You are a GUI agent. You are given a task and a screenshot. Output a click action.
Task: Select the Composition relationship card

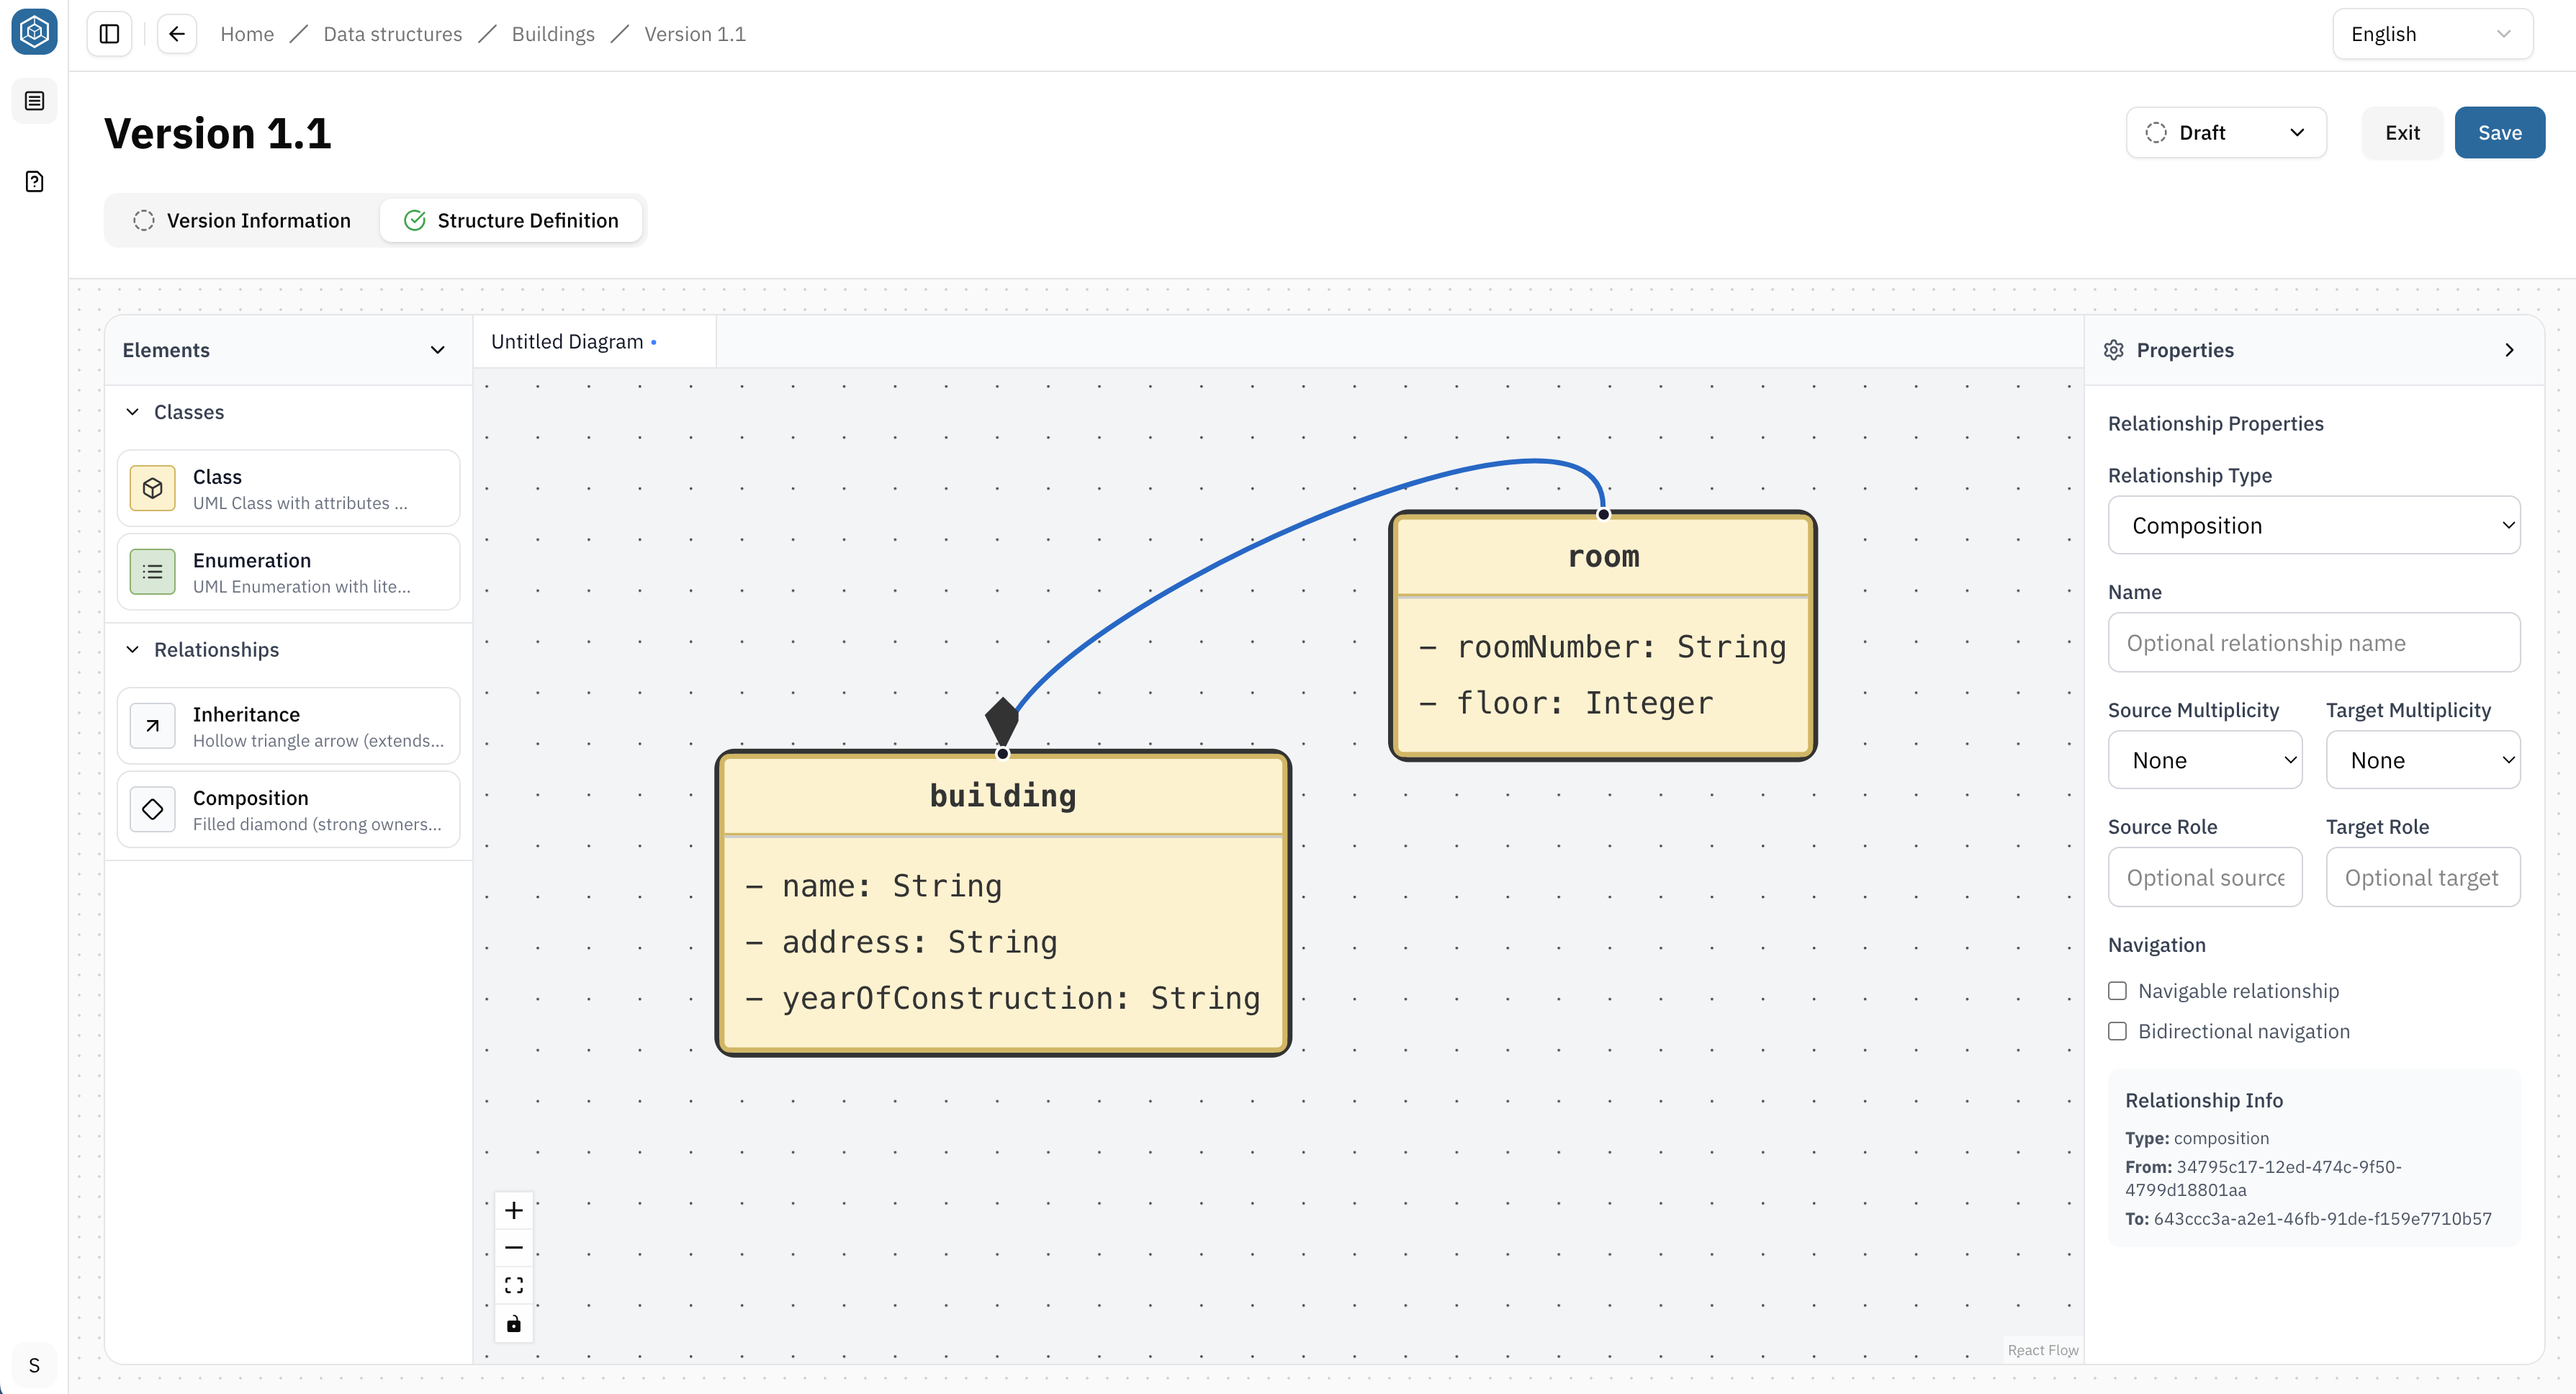pos(288,809)
